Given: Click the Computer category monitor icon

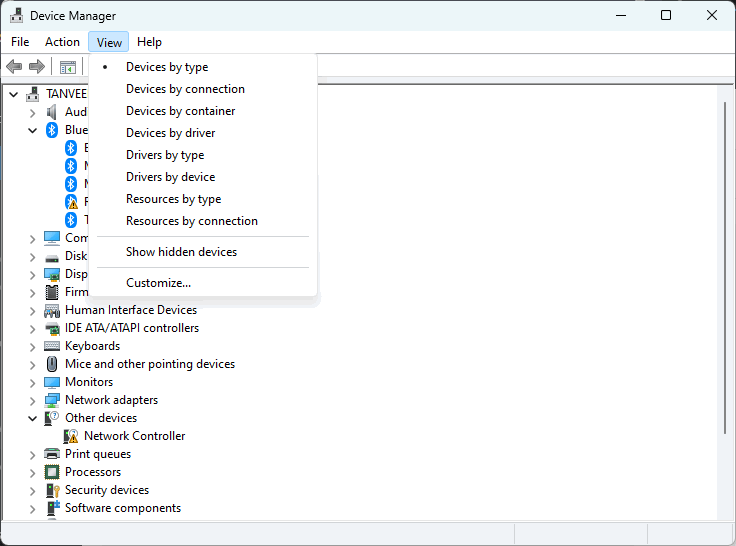Looking at the screenshot, I should (x=52, y=238).
